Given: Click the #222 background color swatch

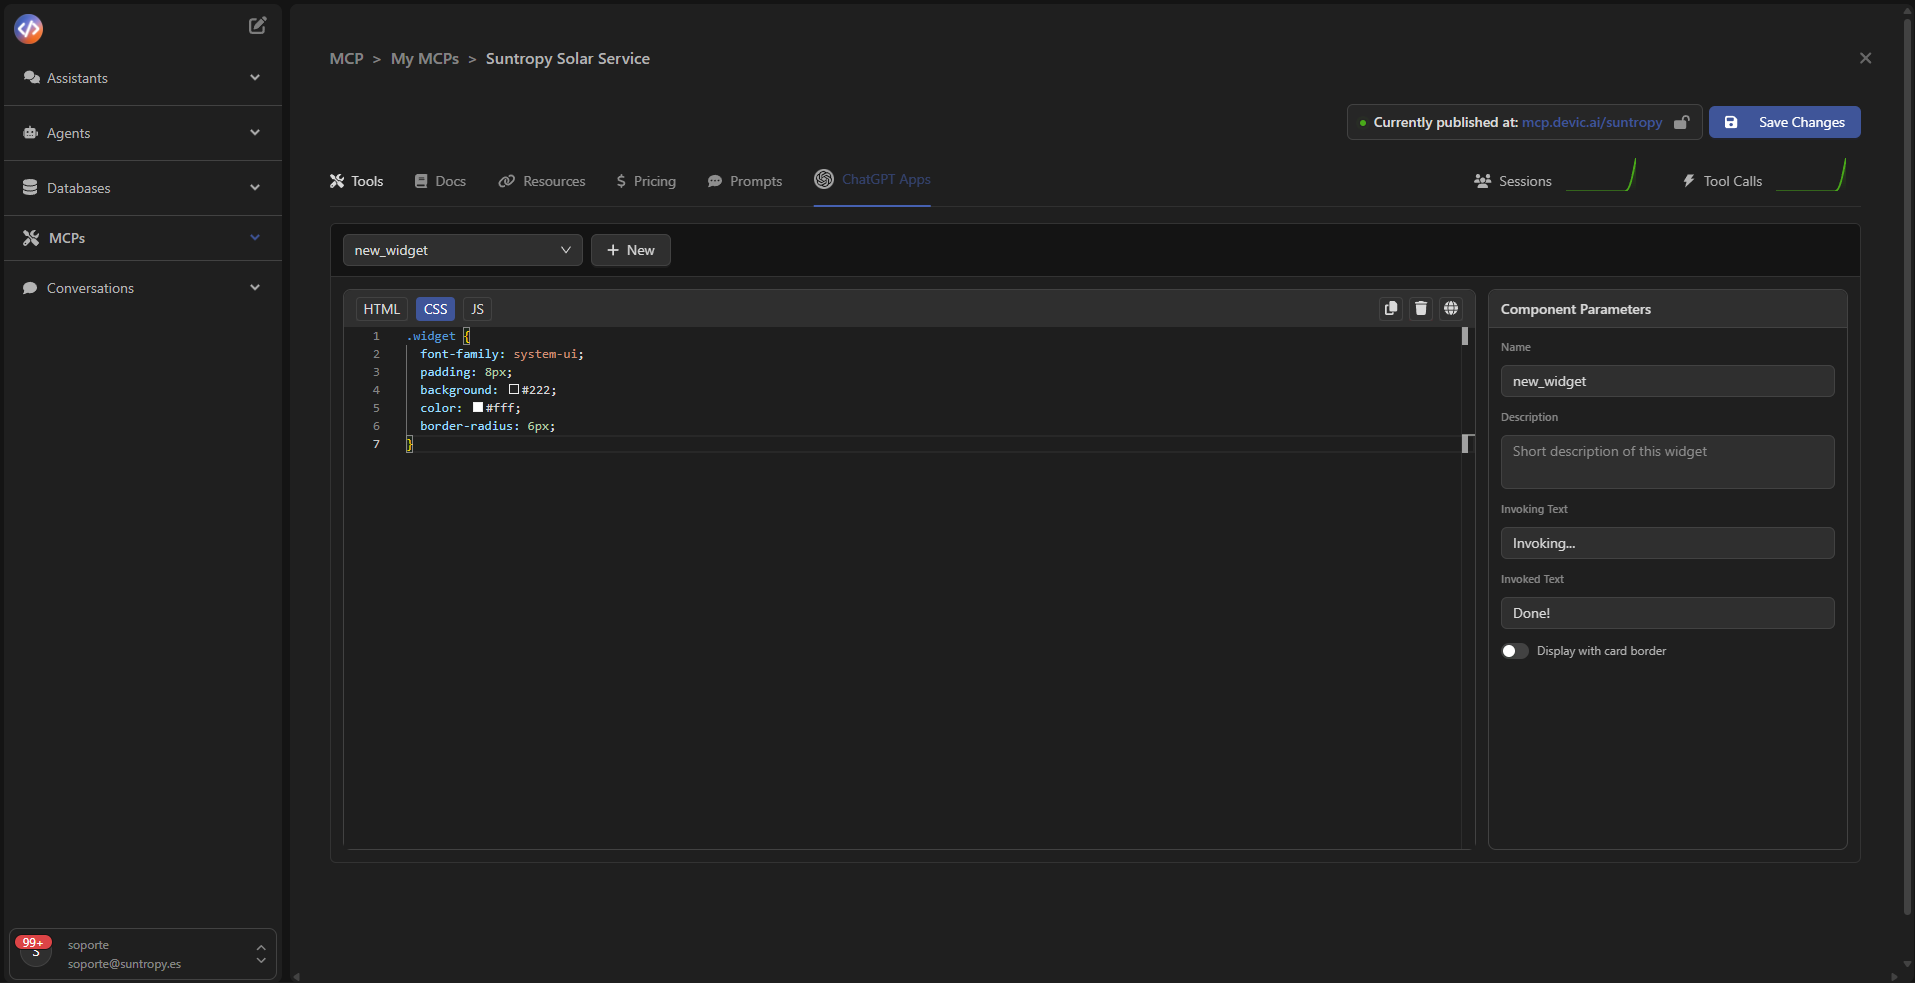Looking at the screenshot, I should coord(514,390).
